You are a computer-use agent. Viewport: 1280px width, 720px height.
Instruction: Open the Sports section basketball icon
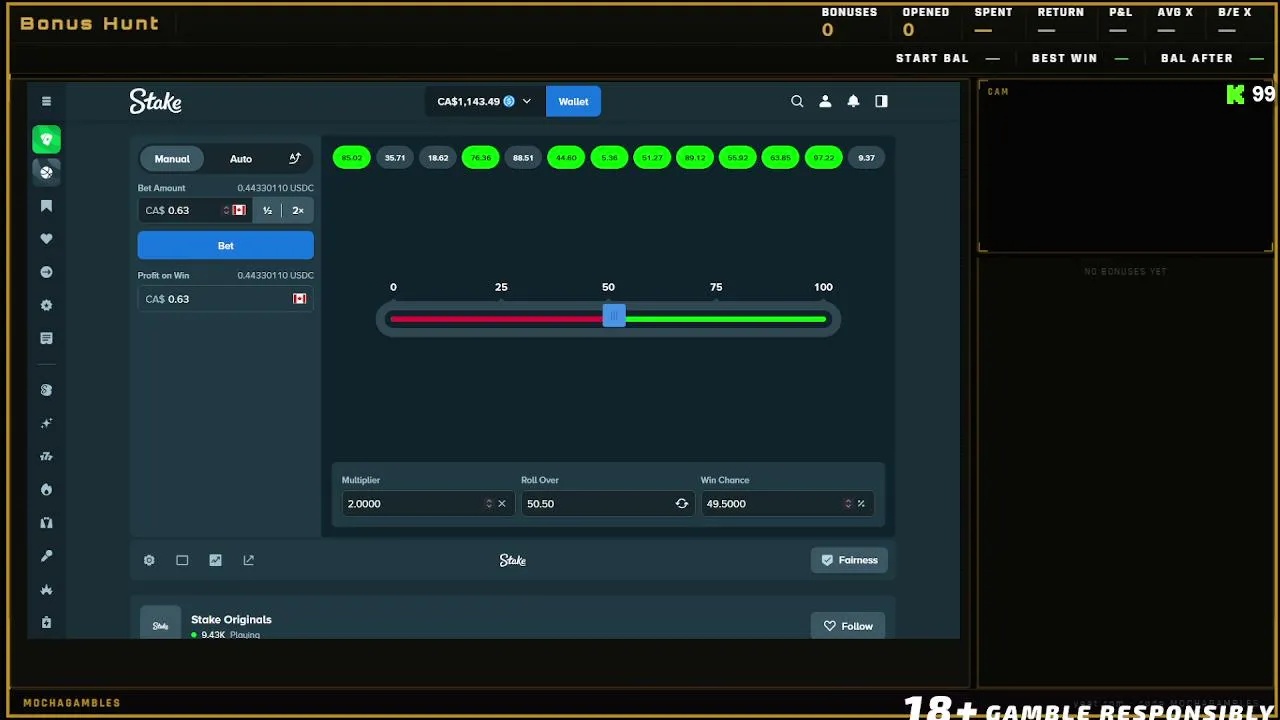coord(46,172)
